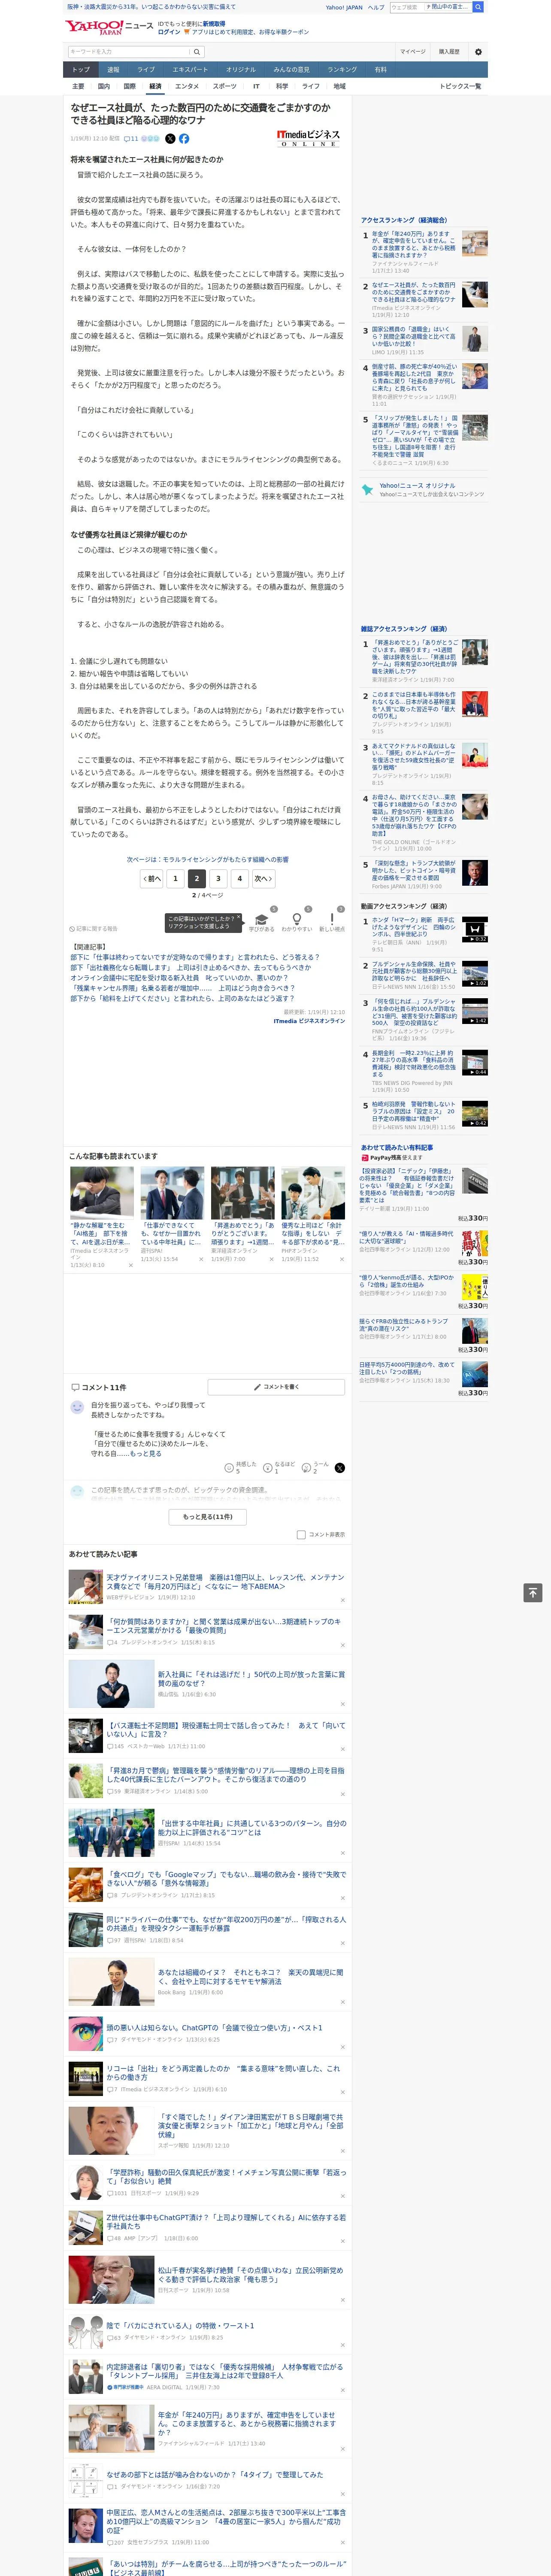
Task: Open next page link モラルライセンシングがもたらす組織への影響
Action: (x=207, y=860)
